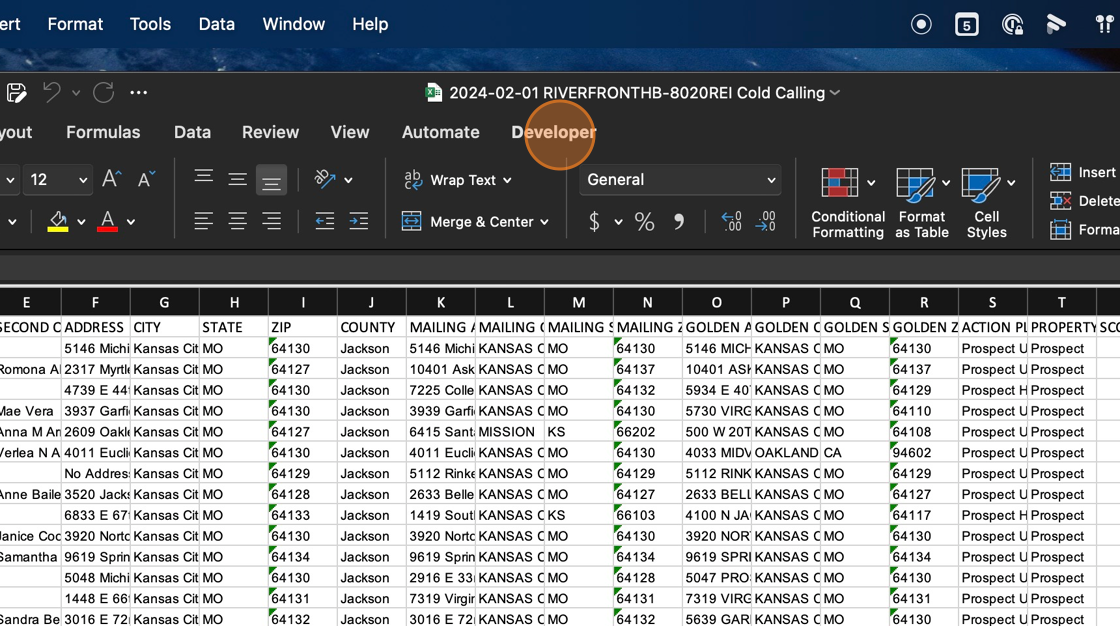Expand the General number format dropdown
Image resolution: width=1120 pixels, height=626 pixels.
tap(771, 180)
